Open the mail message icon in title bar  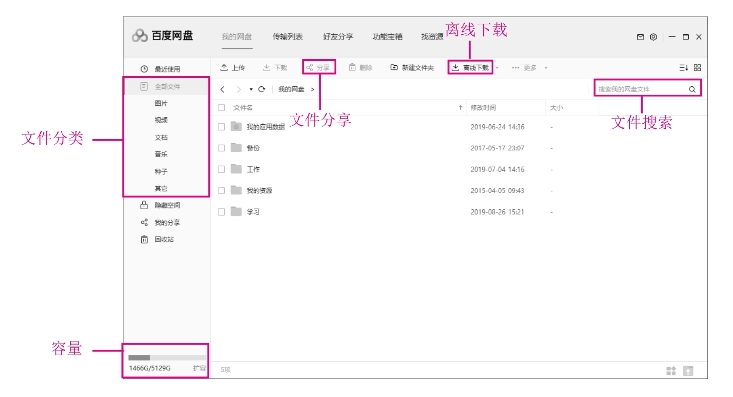point(640,37)
